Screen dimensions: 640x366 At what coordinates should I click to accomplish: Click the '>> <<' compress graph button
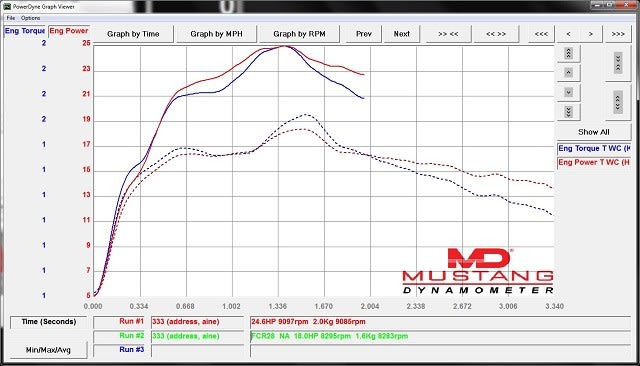coord(448,34)
